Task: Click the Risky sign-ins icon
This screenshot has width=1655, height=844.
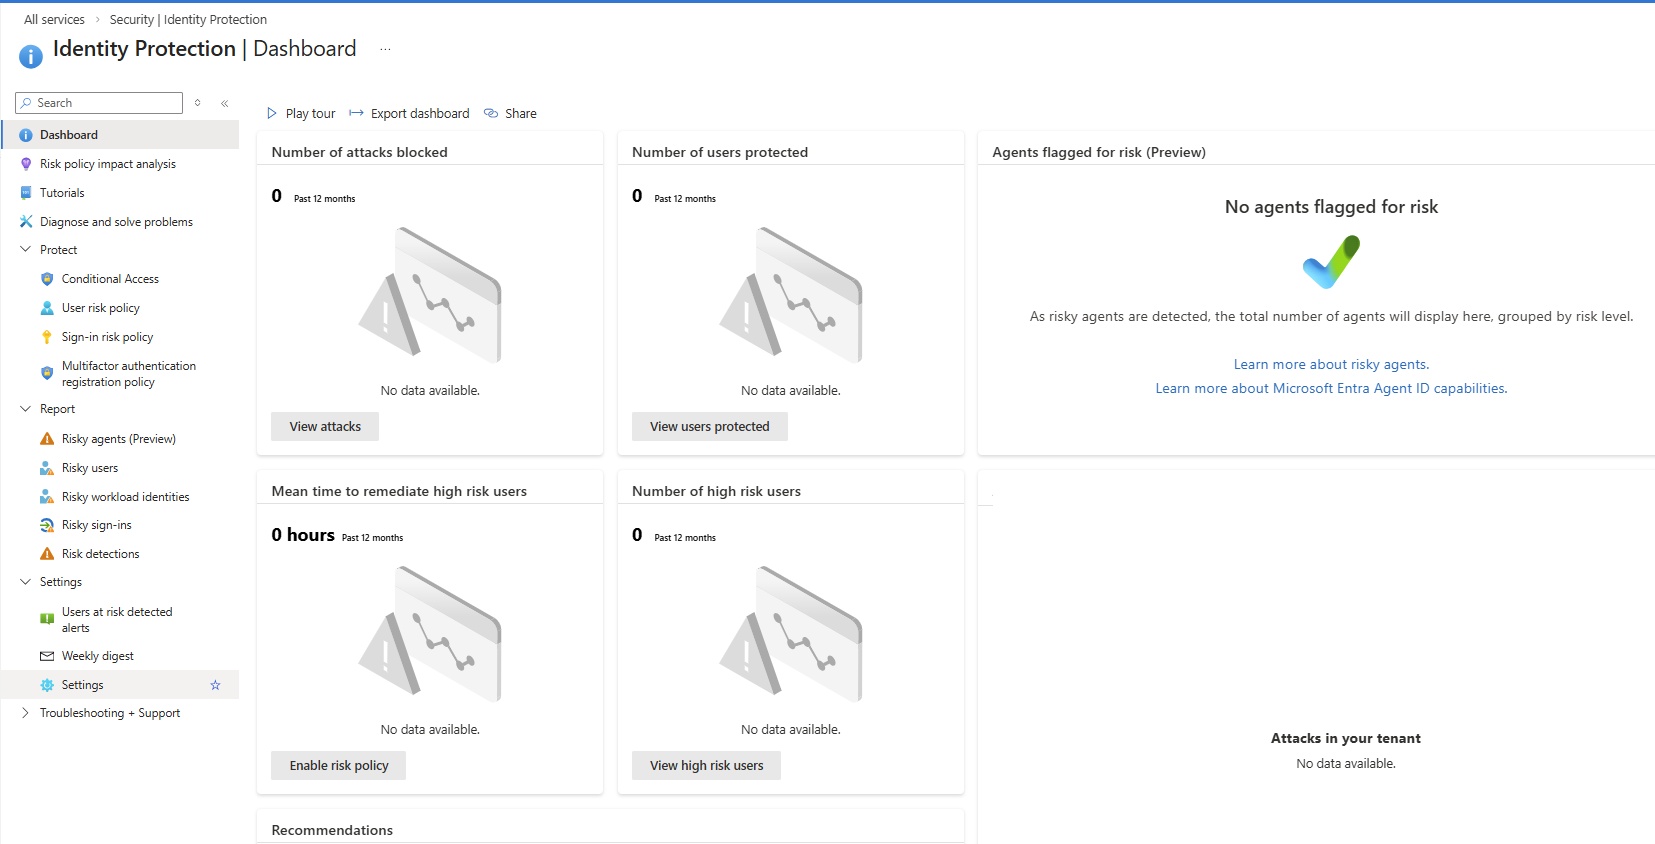Action: pyautogui.click(x=47, y=525)
